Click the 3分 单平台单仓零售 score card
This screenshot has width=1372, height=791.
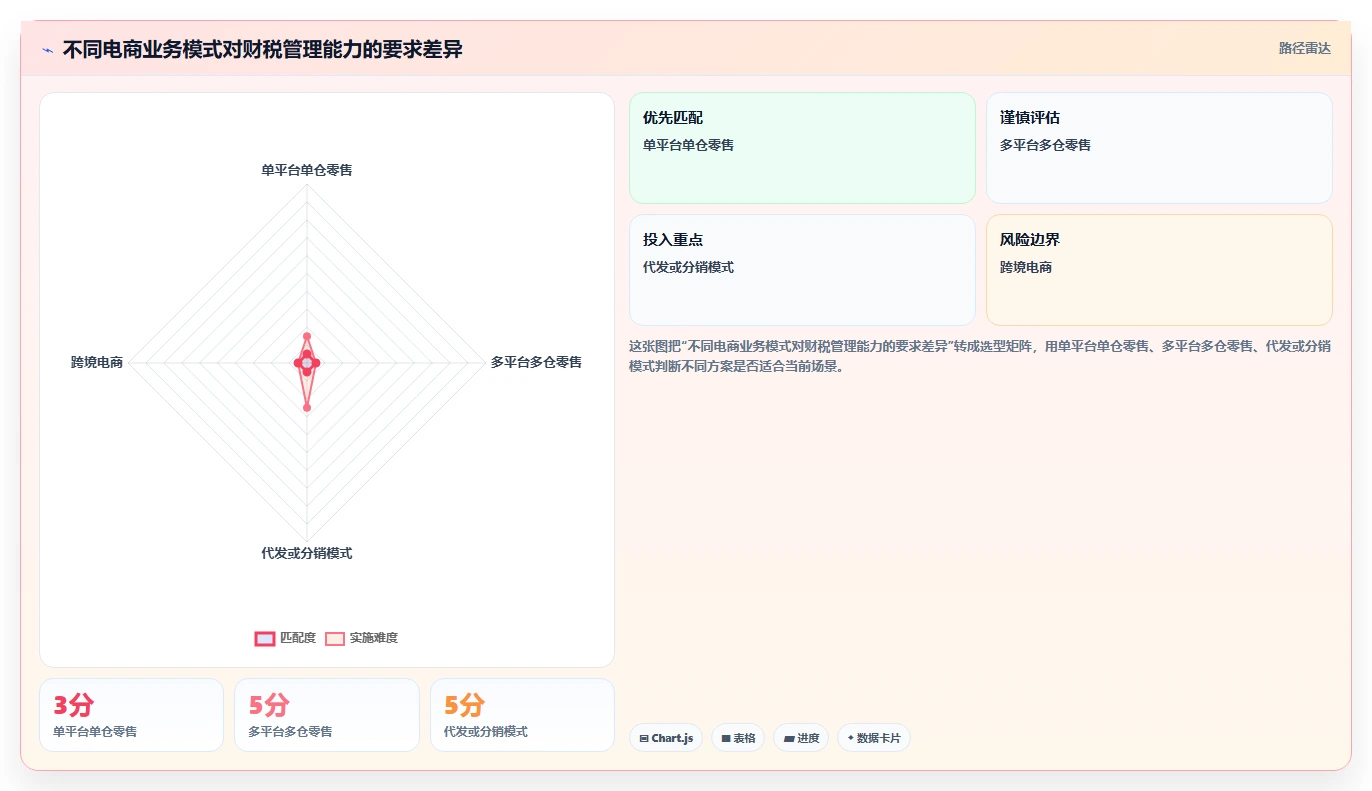pos(131,715)
